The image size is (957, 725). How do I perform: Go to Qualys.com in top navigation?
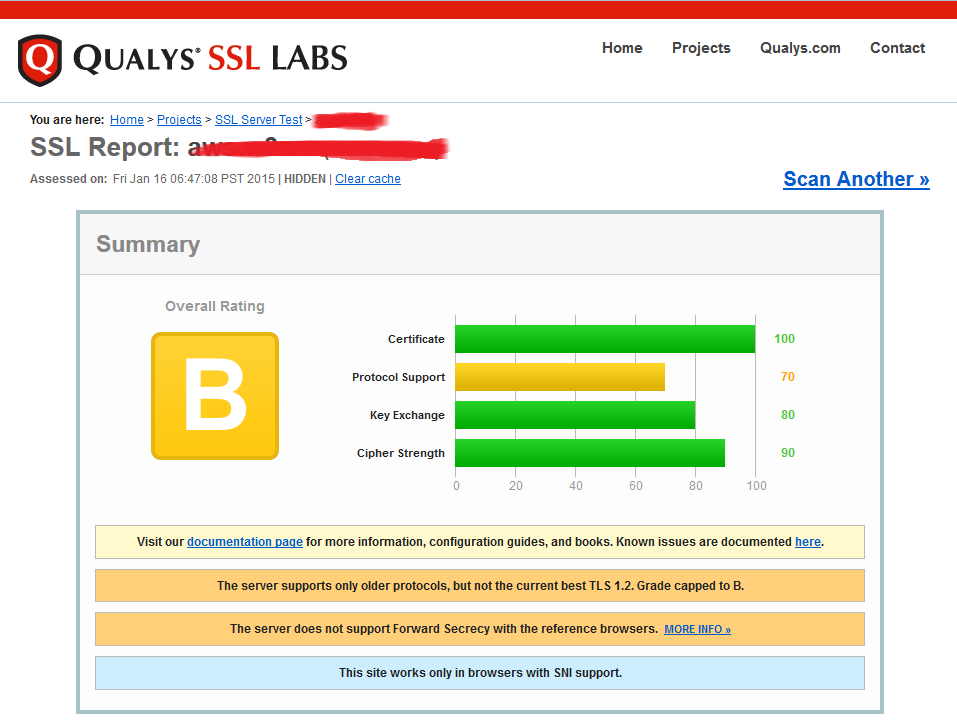[800, 48]
